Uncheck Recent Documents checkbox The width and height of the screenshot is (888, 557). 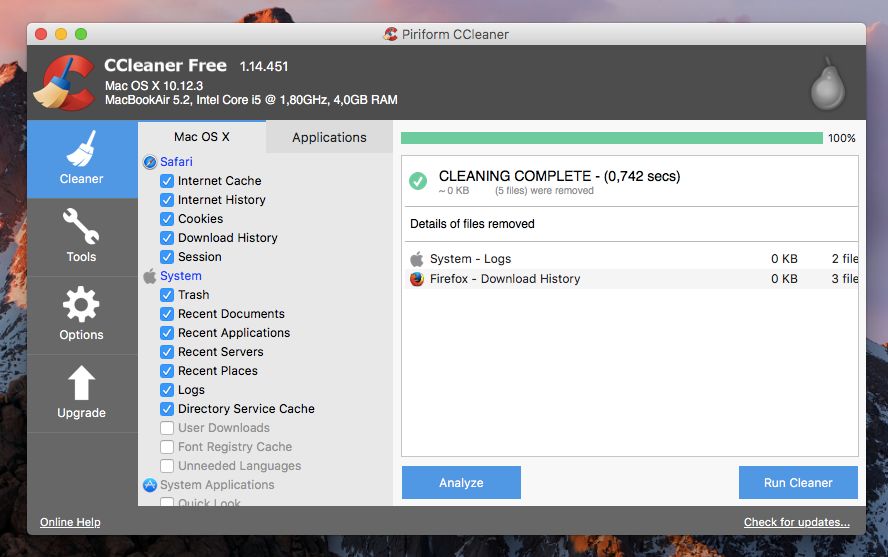point(166,314)
